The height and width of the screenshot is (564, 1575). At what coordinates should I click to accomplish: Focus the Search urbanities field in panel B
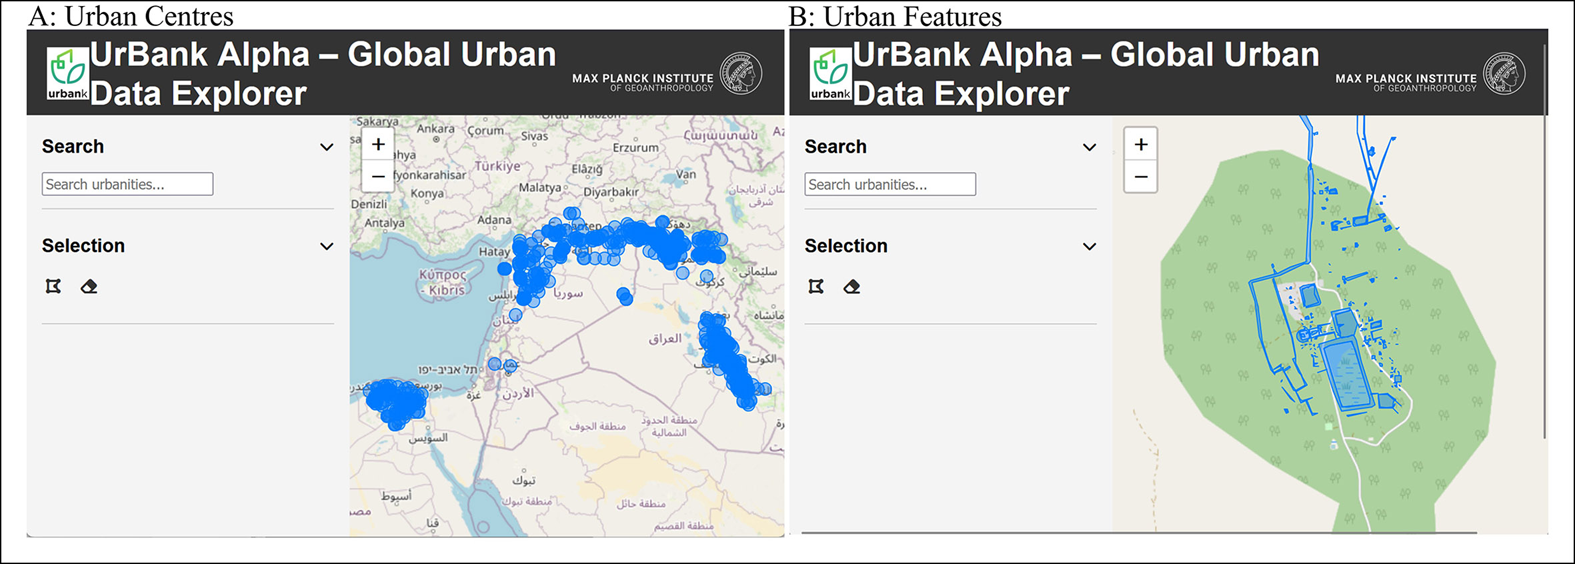pos(890,184)
